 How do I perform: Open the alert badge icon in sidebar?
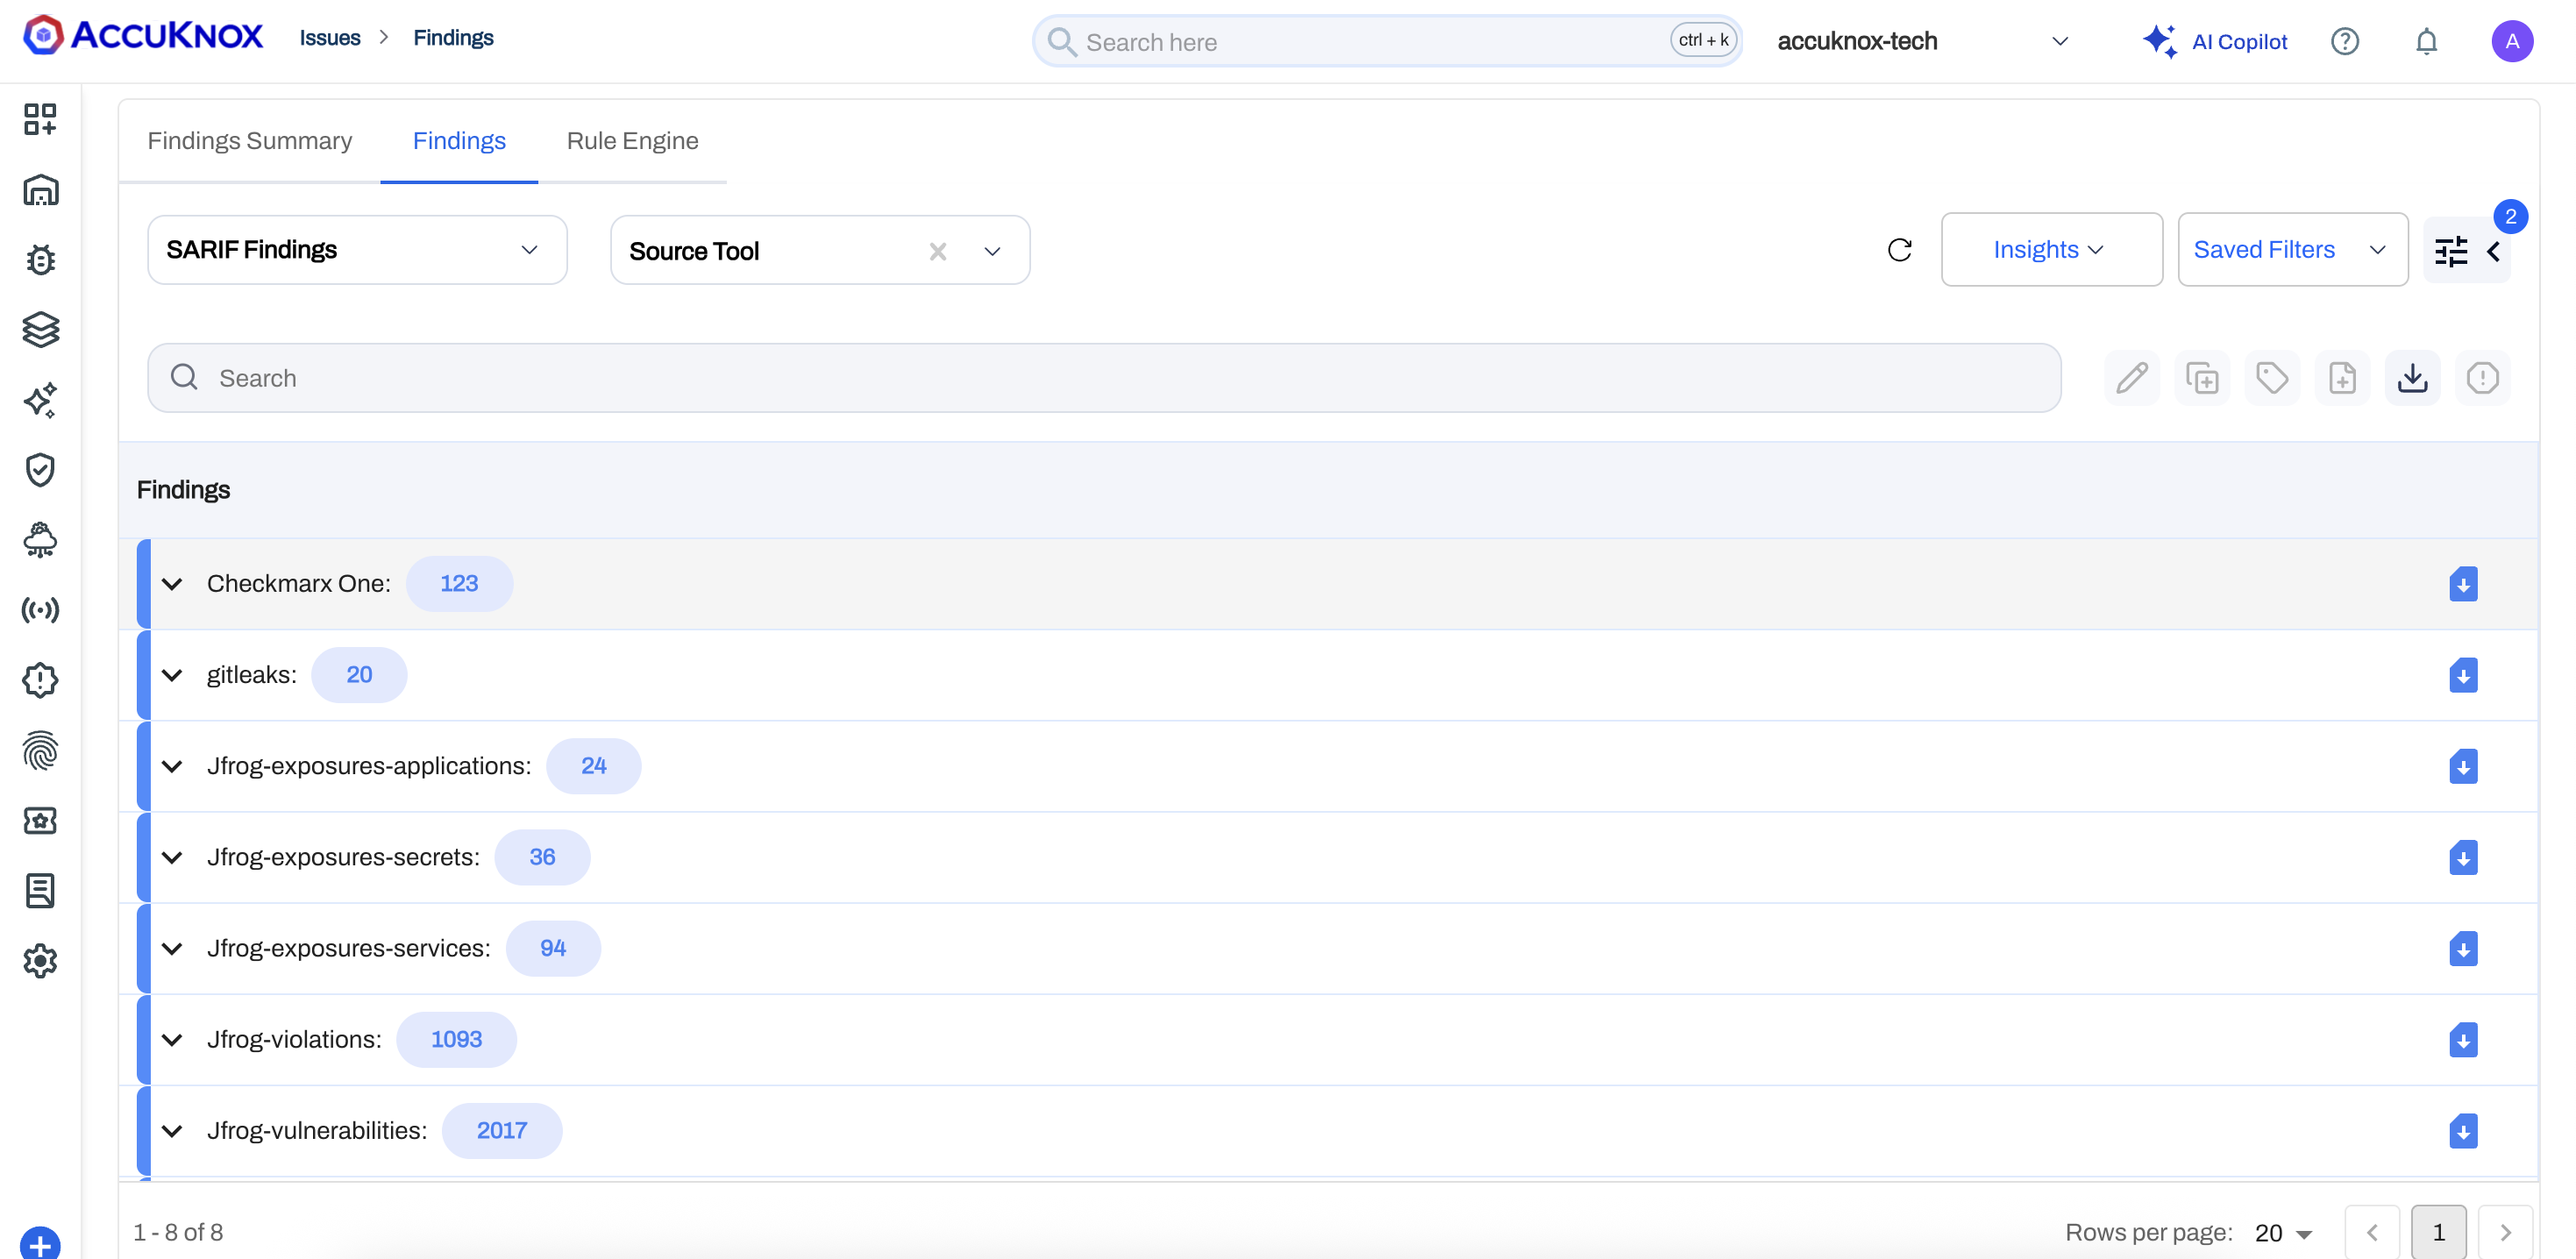[x=40, y=680]
